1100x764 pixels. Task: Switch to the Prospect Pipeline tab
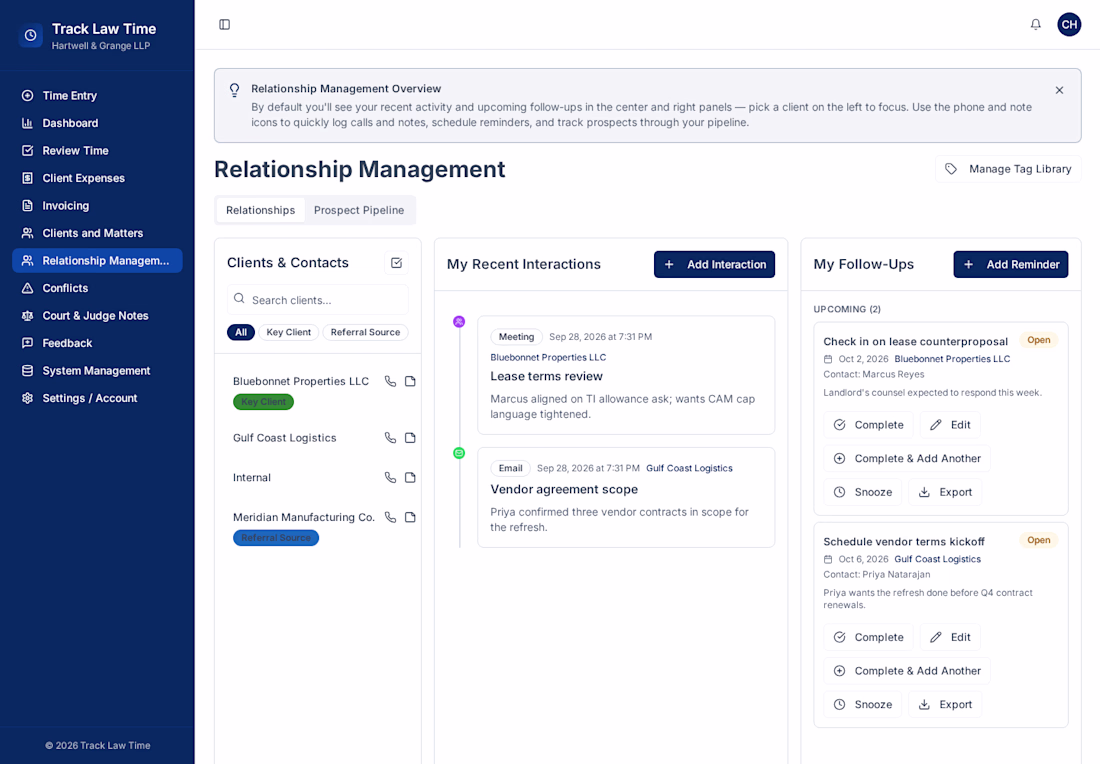[x=359, y=210]
